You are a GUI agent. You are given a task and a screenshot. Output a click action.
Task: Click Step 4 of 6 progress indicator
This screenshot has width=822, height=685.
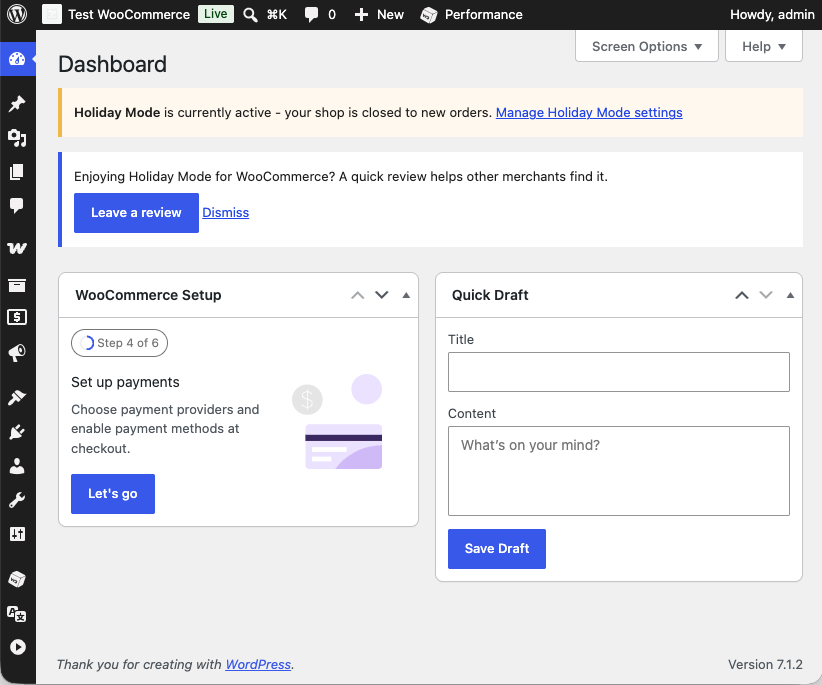click(120, 343)
